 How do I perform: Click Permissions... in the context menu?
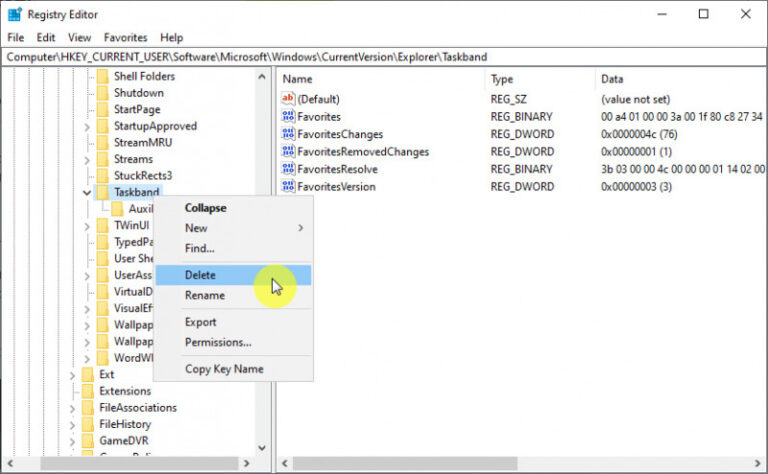[x=218, y=342]
